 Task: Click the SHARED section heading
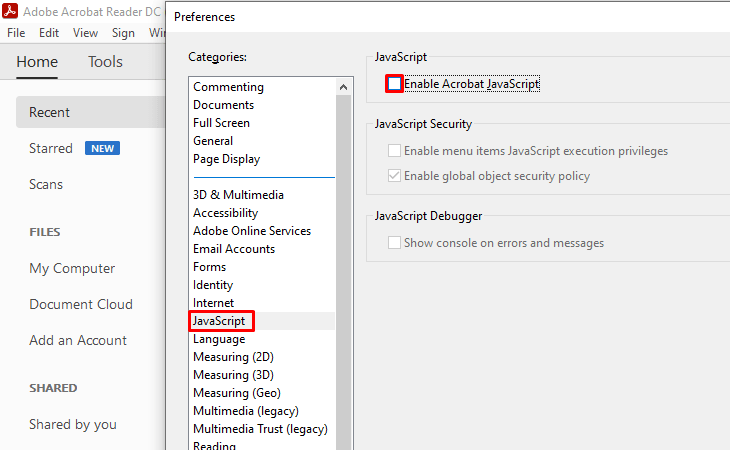coord(53,388)
